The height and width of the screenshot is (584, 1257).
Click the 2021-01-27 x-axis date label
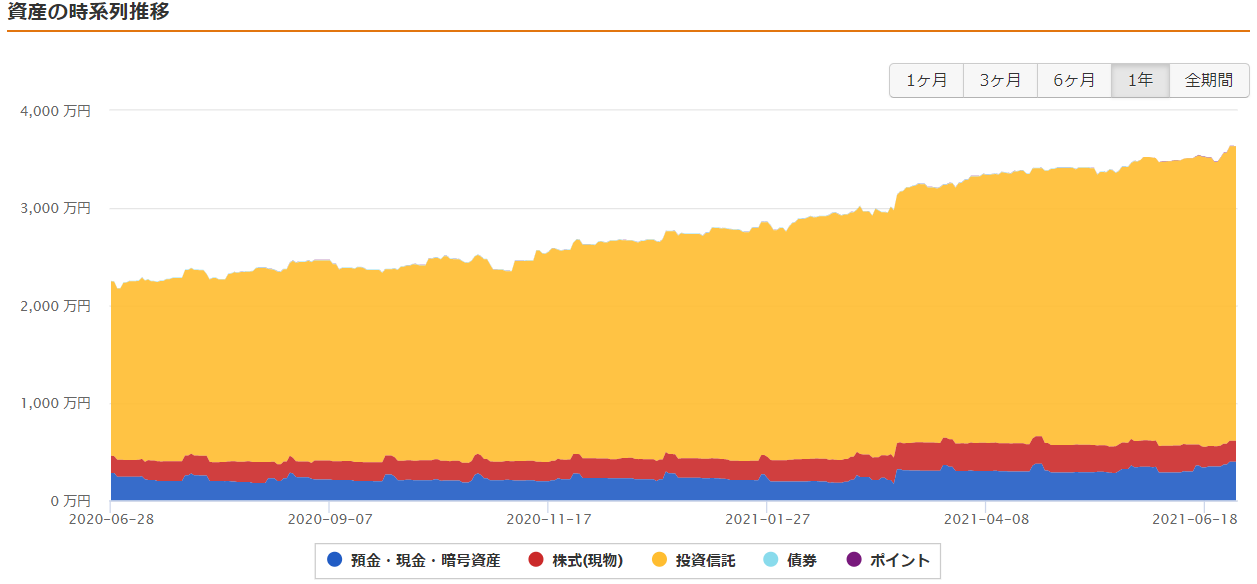(767, 519)
